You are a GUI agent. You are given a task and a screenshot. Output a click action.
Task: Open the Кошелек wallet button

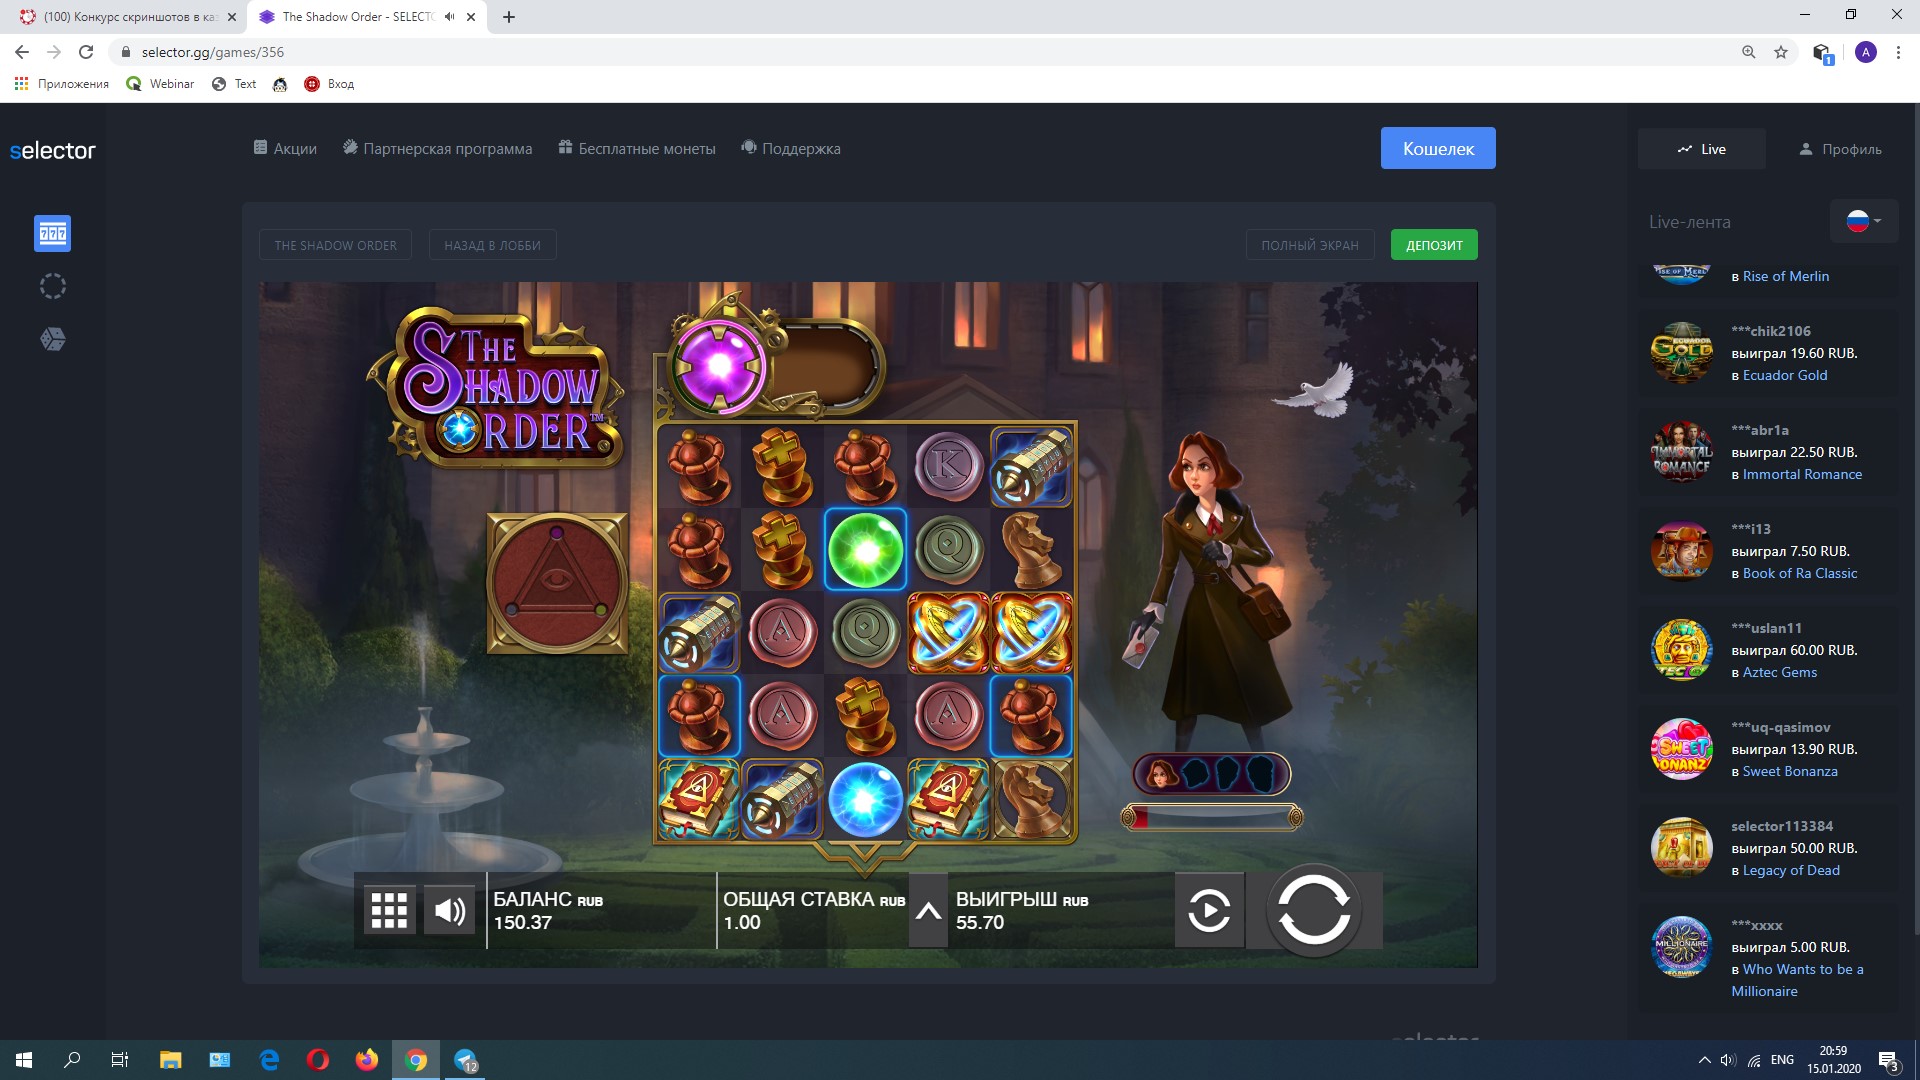(x=1437, y=148)
